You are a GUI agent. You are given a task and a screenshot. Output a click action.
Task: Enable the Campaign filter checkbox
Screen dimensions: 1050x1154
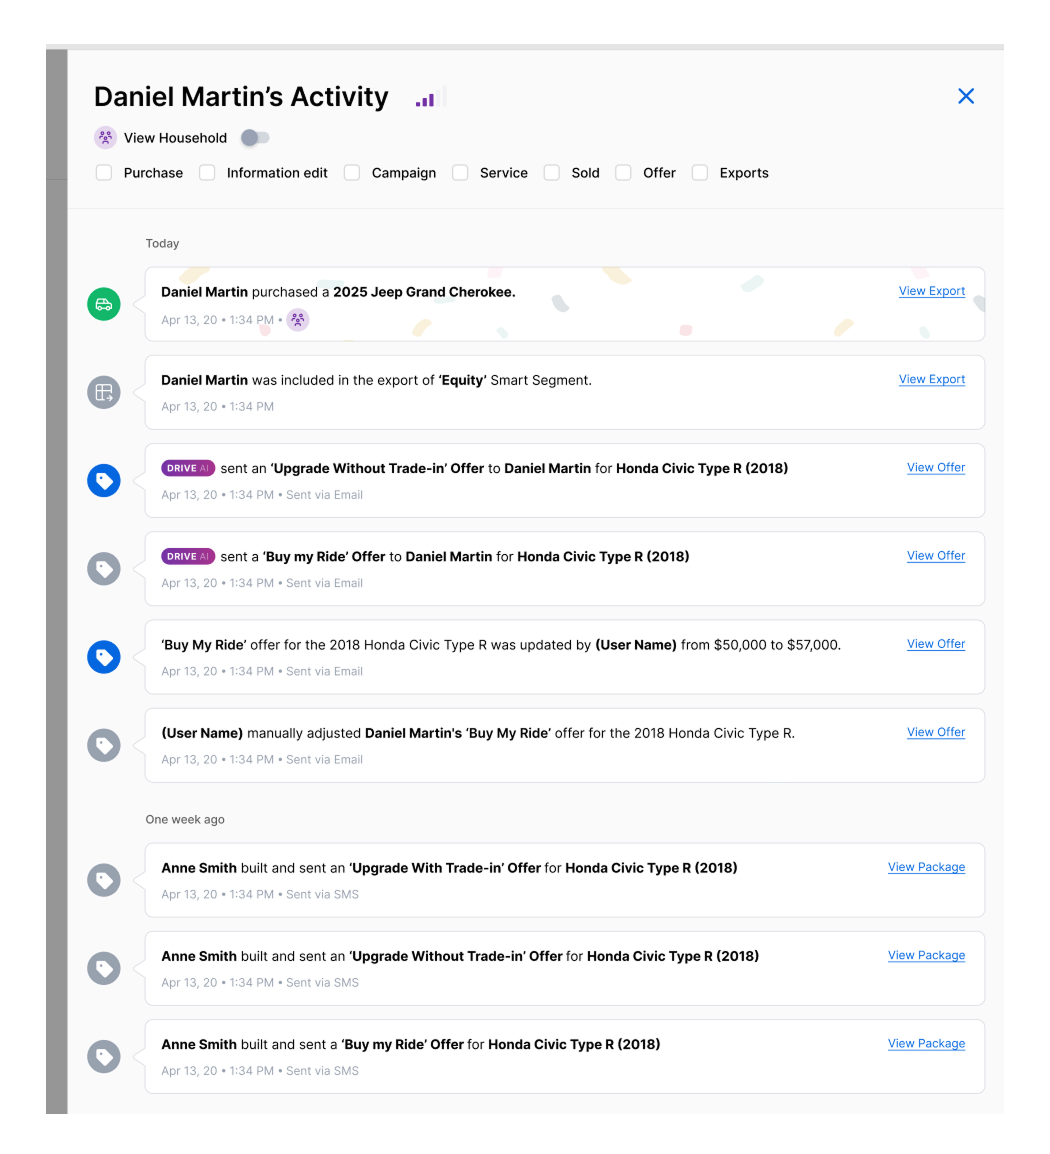click(x=352, y=173)
